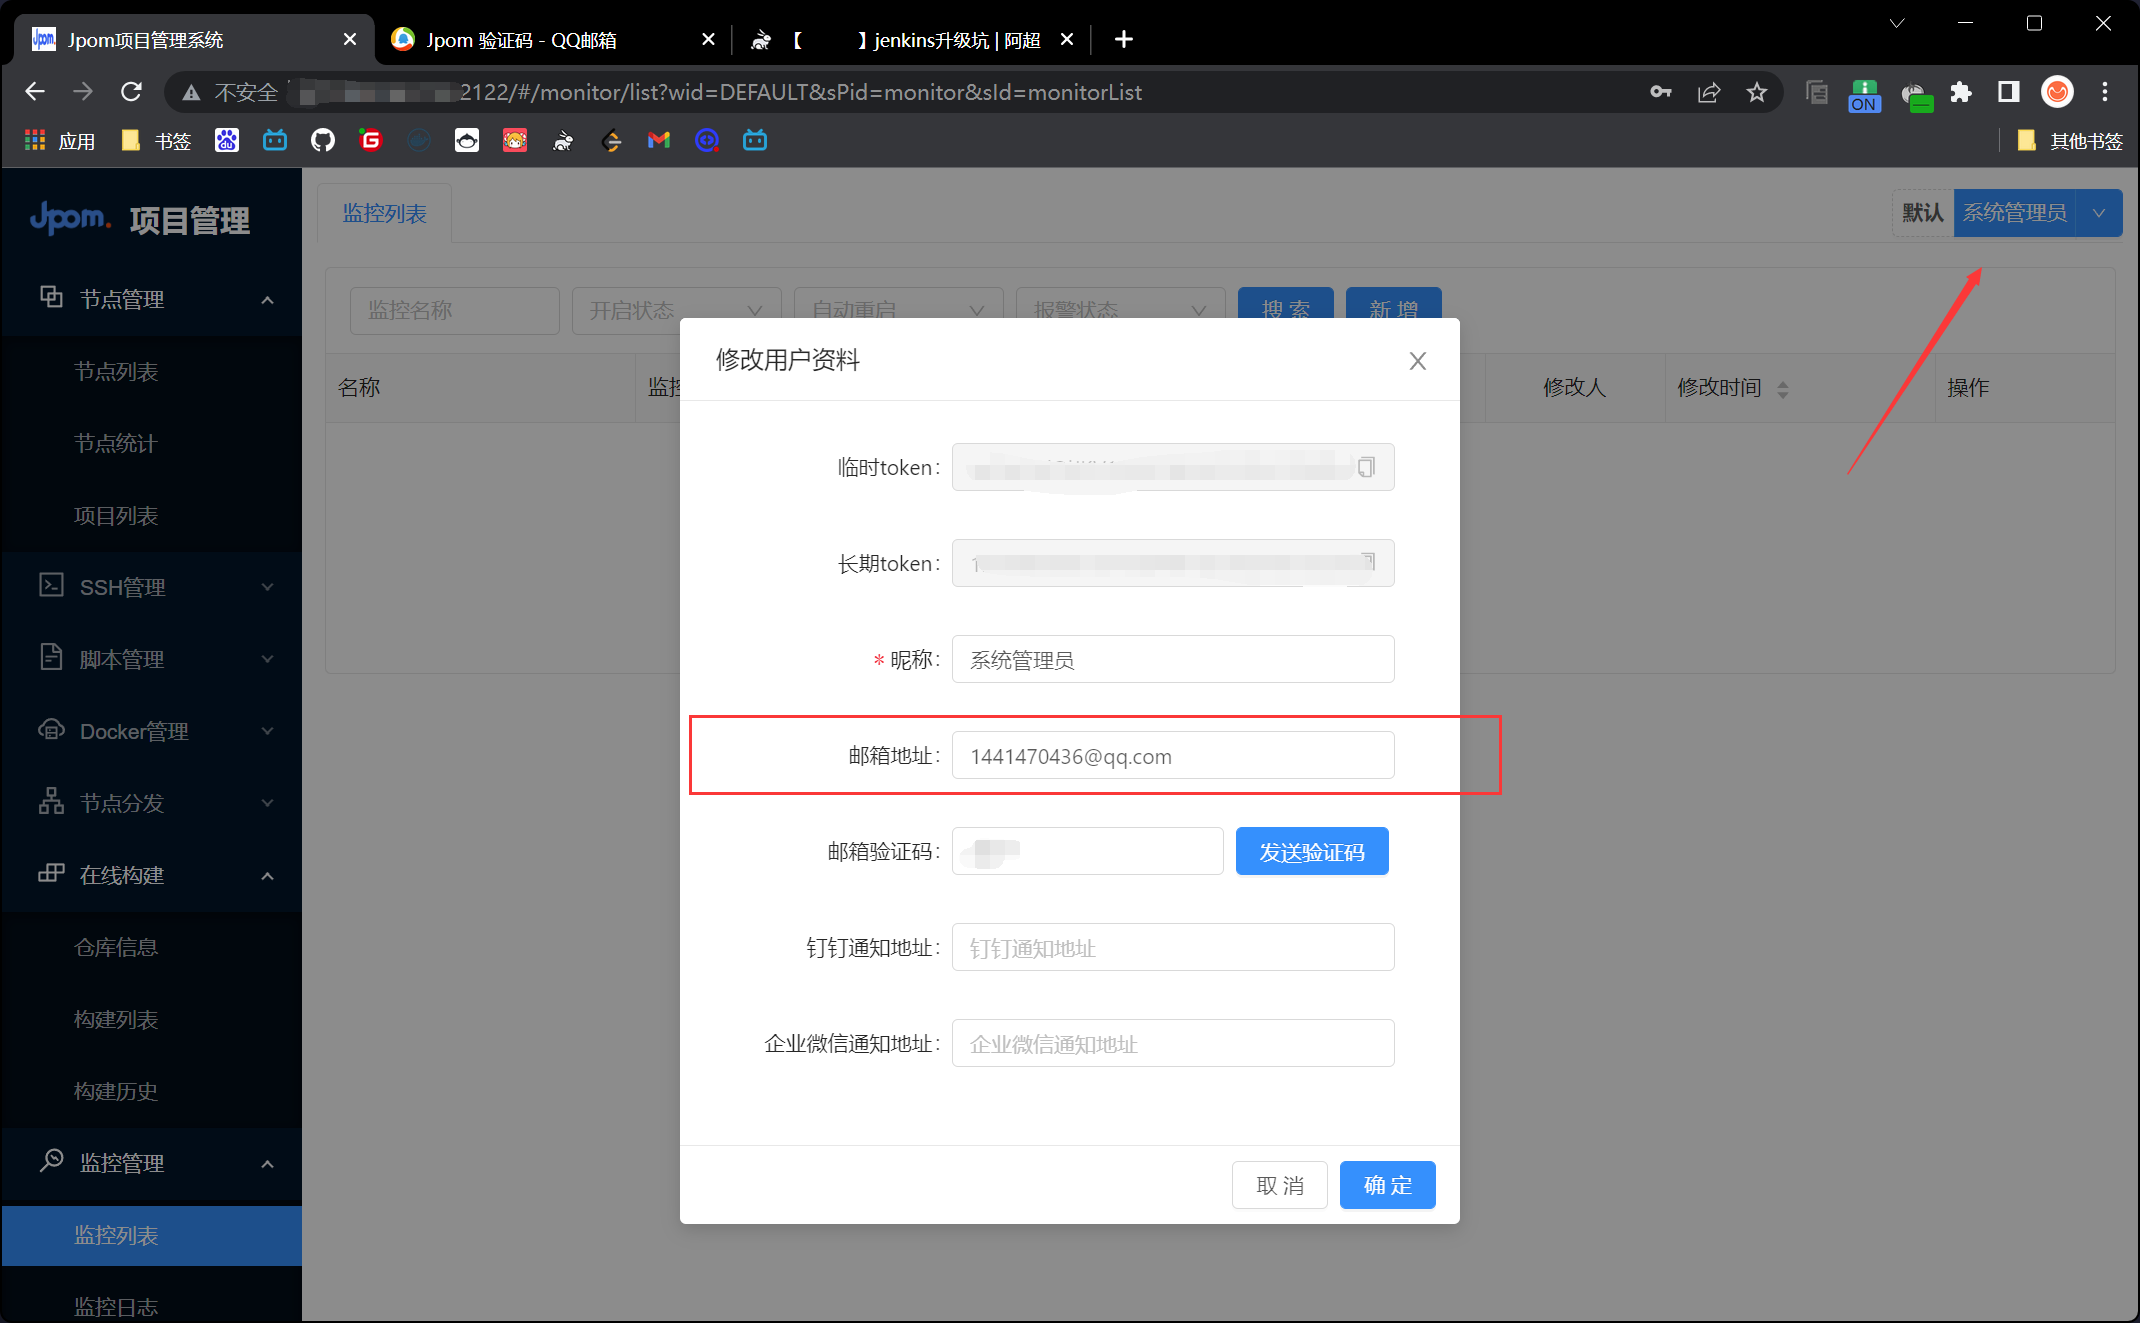Viewport: 2140px width, 1323px height.
Task: Expand the SSH管理 sidebar menu
Action: (152, 587)
